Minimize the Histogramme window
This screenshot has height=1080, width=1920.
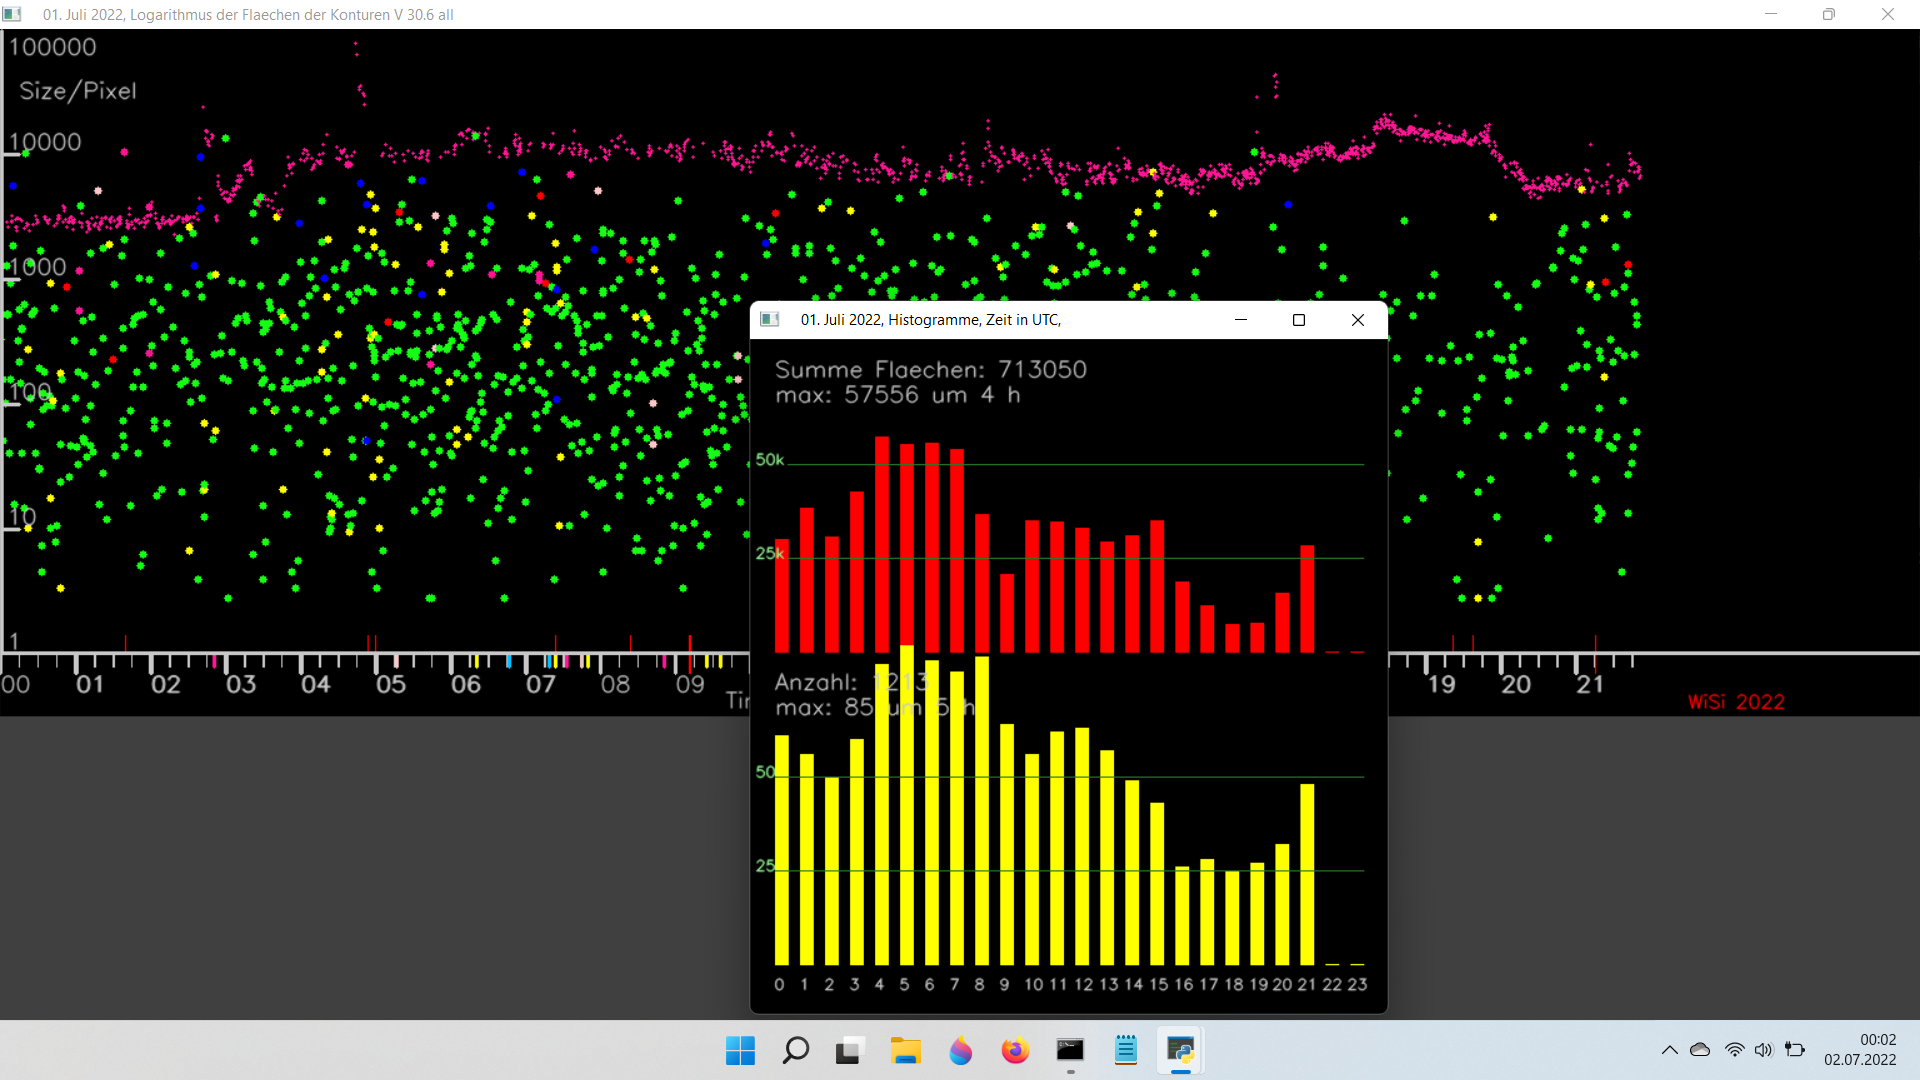[1241, 320]
